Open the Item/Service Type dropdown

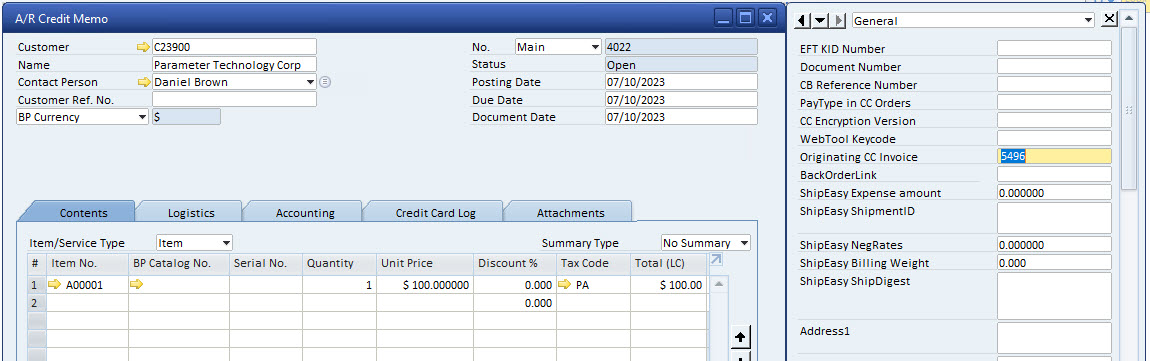(x=226, y=243)
